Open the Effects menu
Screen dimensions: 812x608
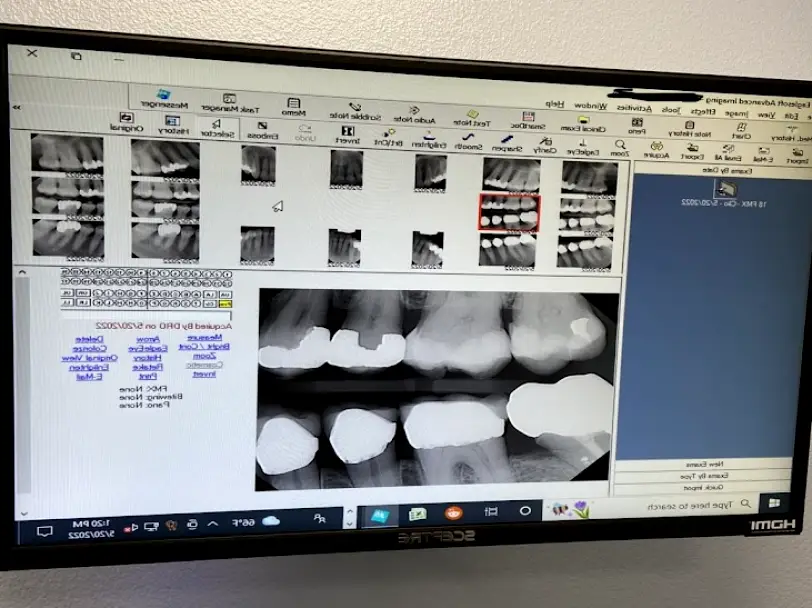click(x=703, y=111)
